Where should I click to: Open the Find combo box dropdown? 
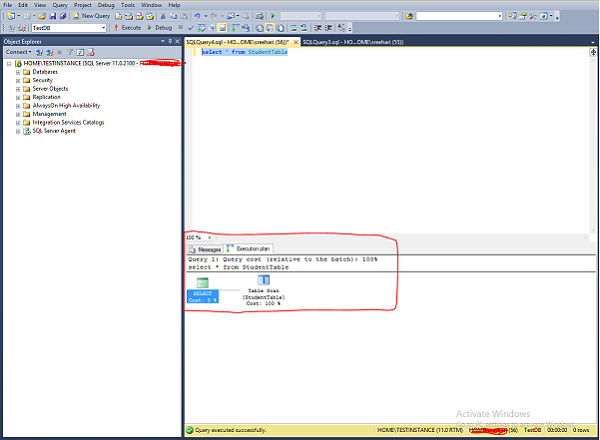[x=500, y=16]
